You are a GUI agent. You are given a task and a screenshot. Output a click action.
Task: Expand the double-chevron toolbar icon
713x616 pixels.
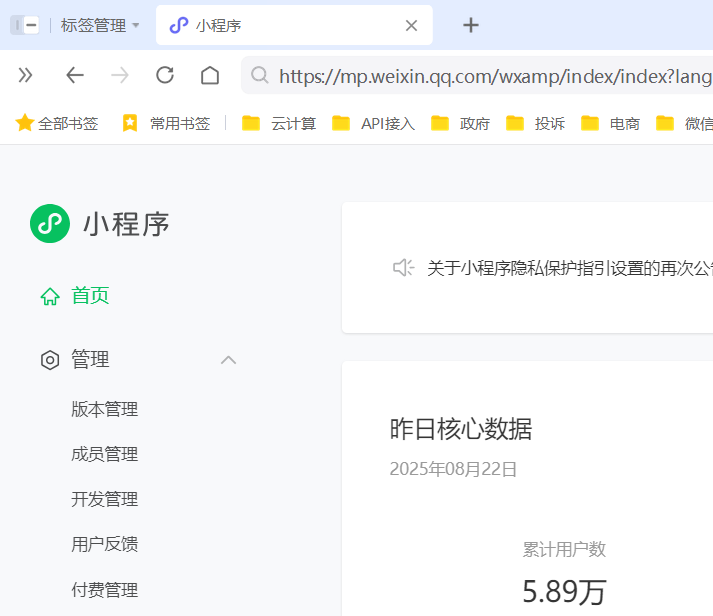25,75
